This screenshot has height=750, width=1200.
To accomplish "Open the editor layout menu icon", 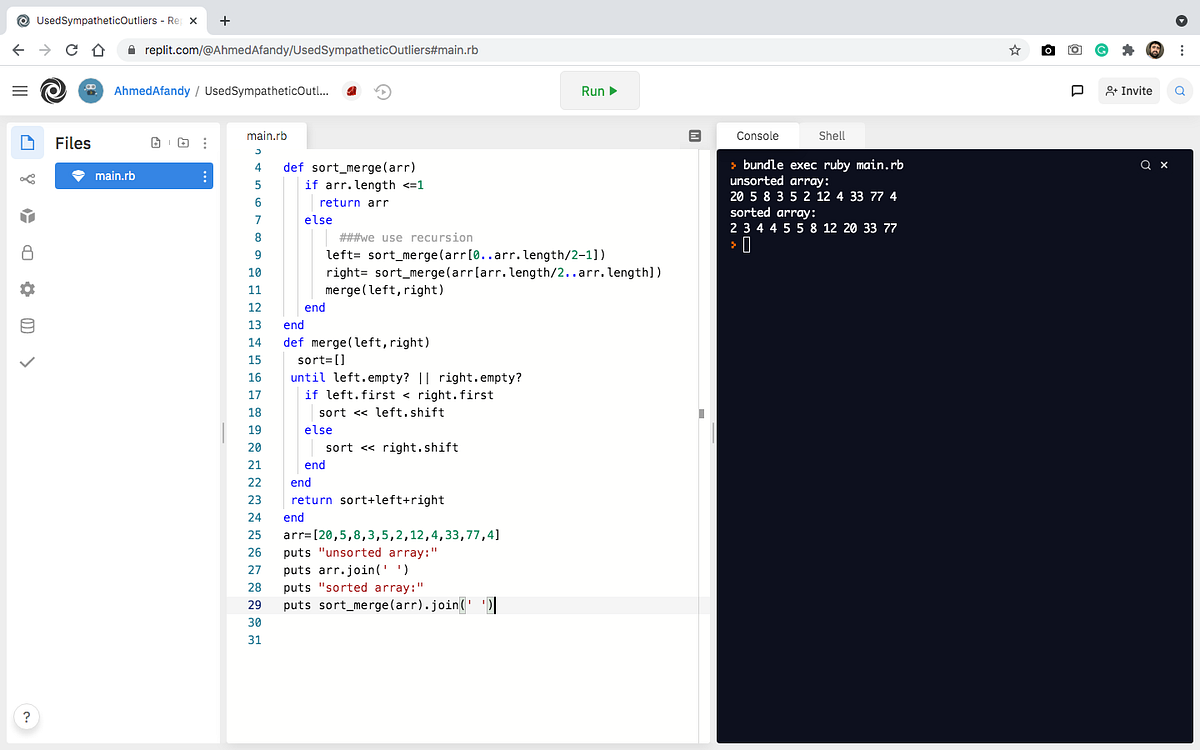I will tap(694, 135).
